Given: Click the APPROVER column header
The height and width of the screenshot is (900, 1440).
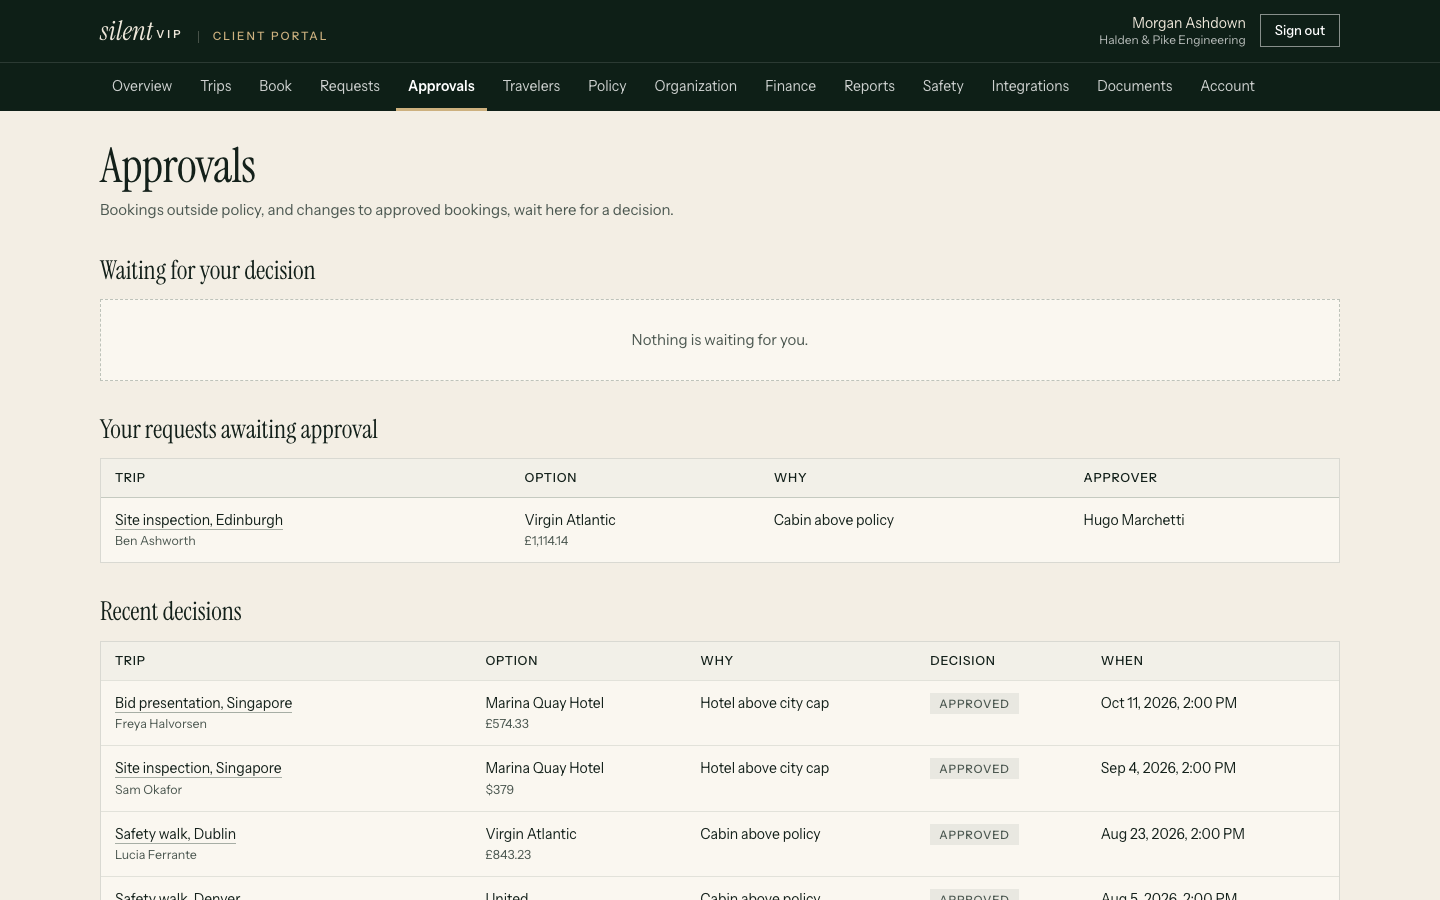Looking at the screenshot, I should point(1120,478).
